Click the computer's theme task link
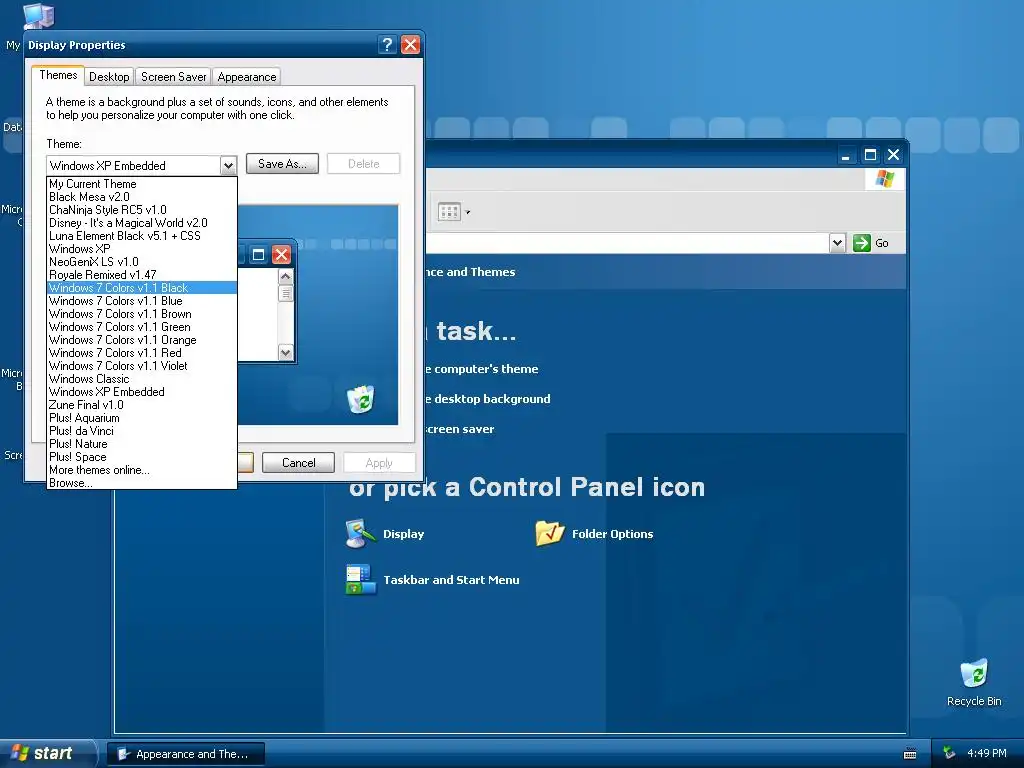 (x=482, y=369)
